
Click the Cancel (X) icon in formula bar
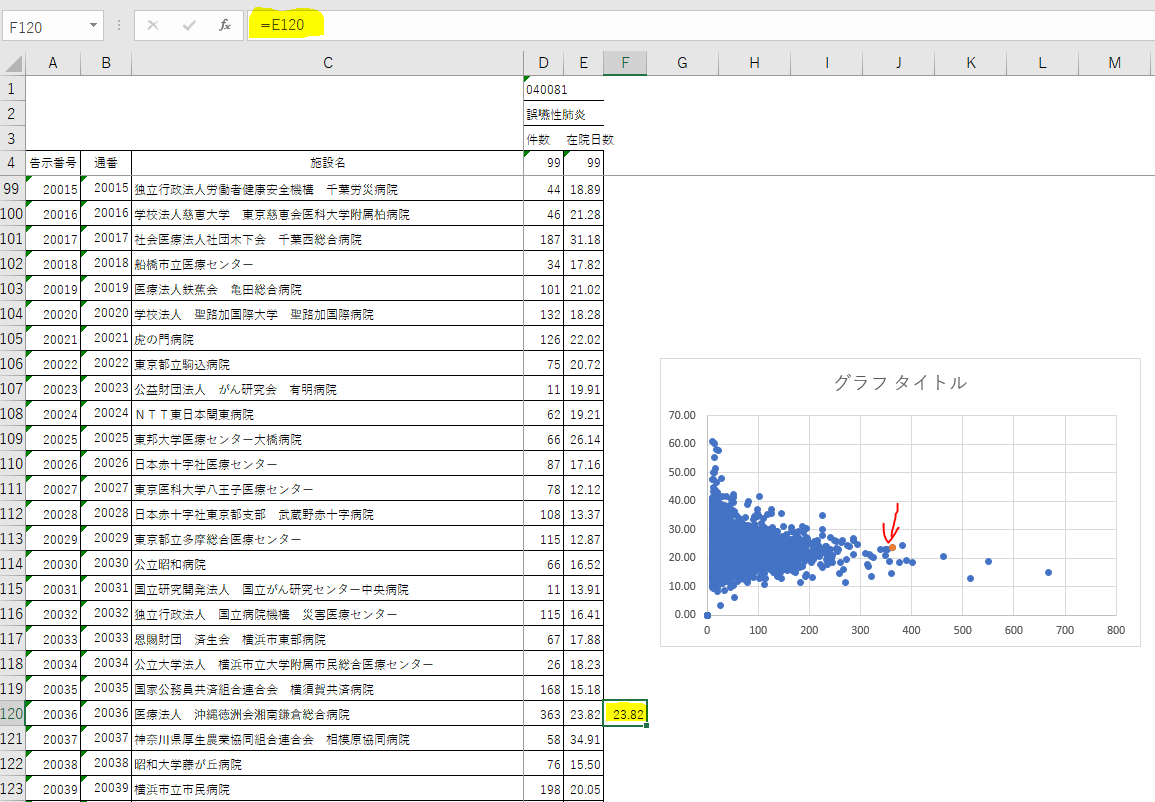[x=152, y=26]
